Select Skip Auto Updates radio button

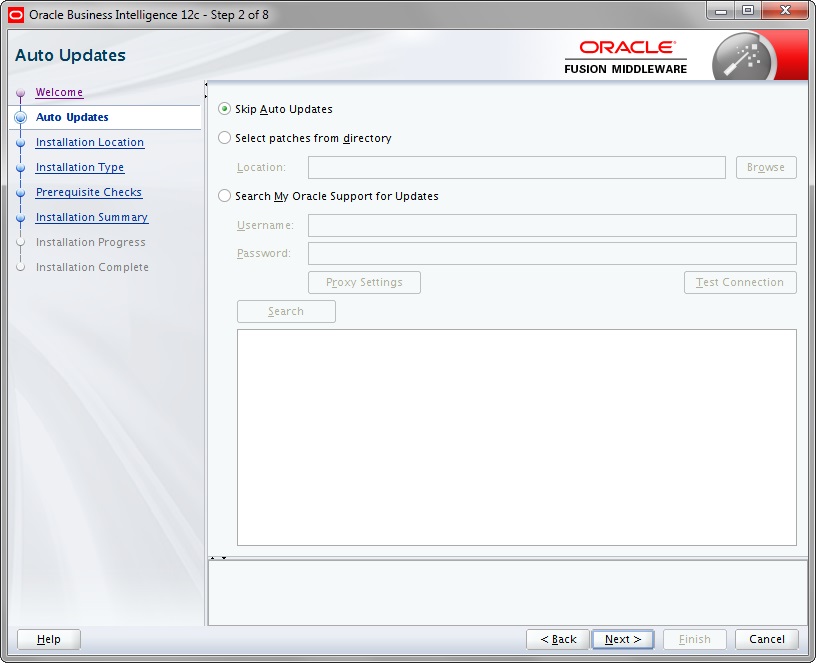coord(224,109)
